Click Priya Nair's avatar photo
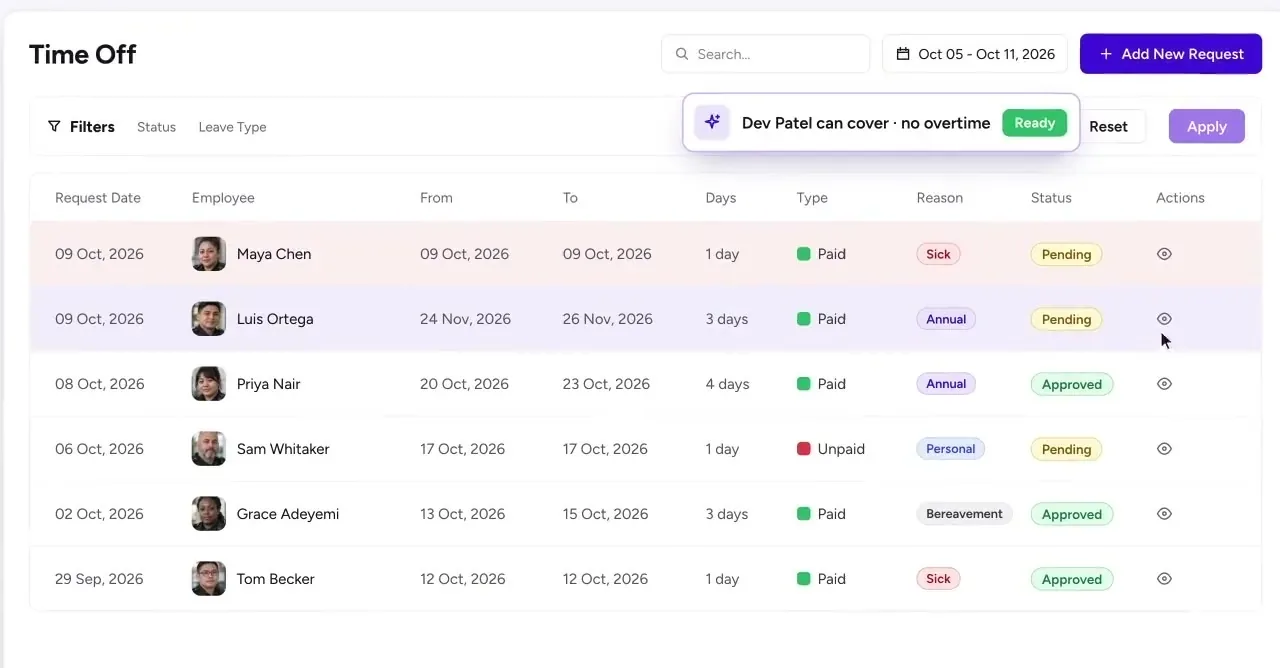Image resolution: width=1280 pixels, height=668 pixels. point(209,384)
